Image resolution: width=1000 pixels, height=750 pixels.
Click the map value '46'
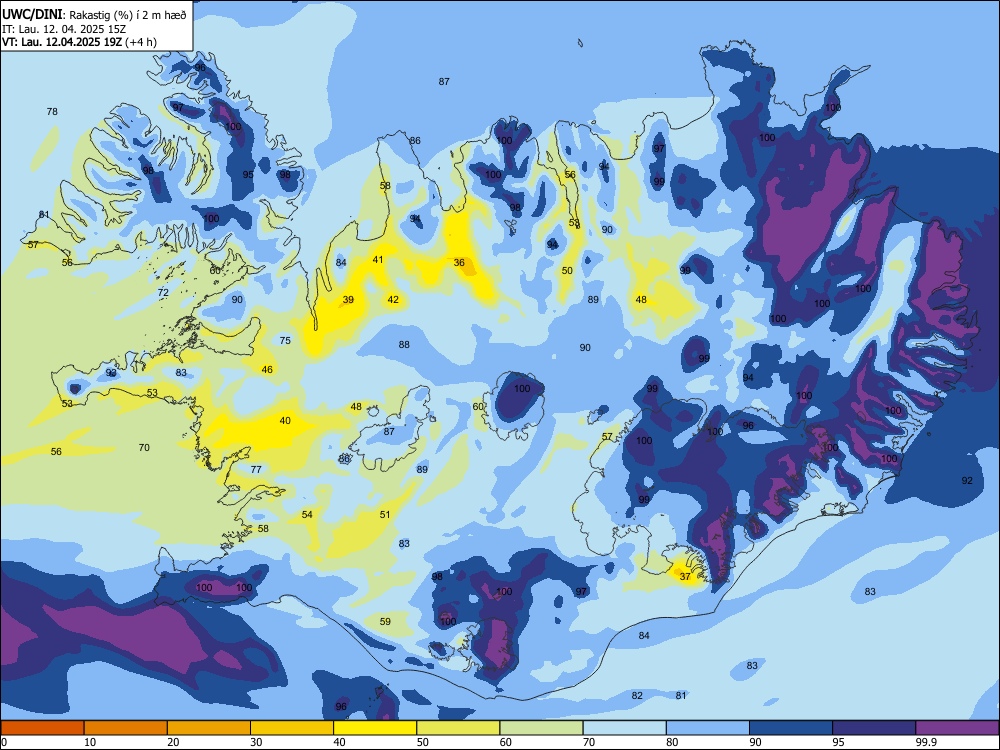267,369
